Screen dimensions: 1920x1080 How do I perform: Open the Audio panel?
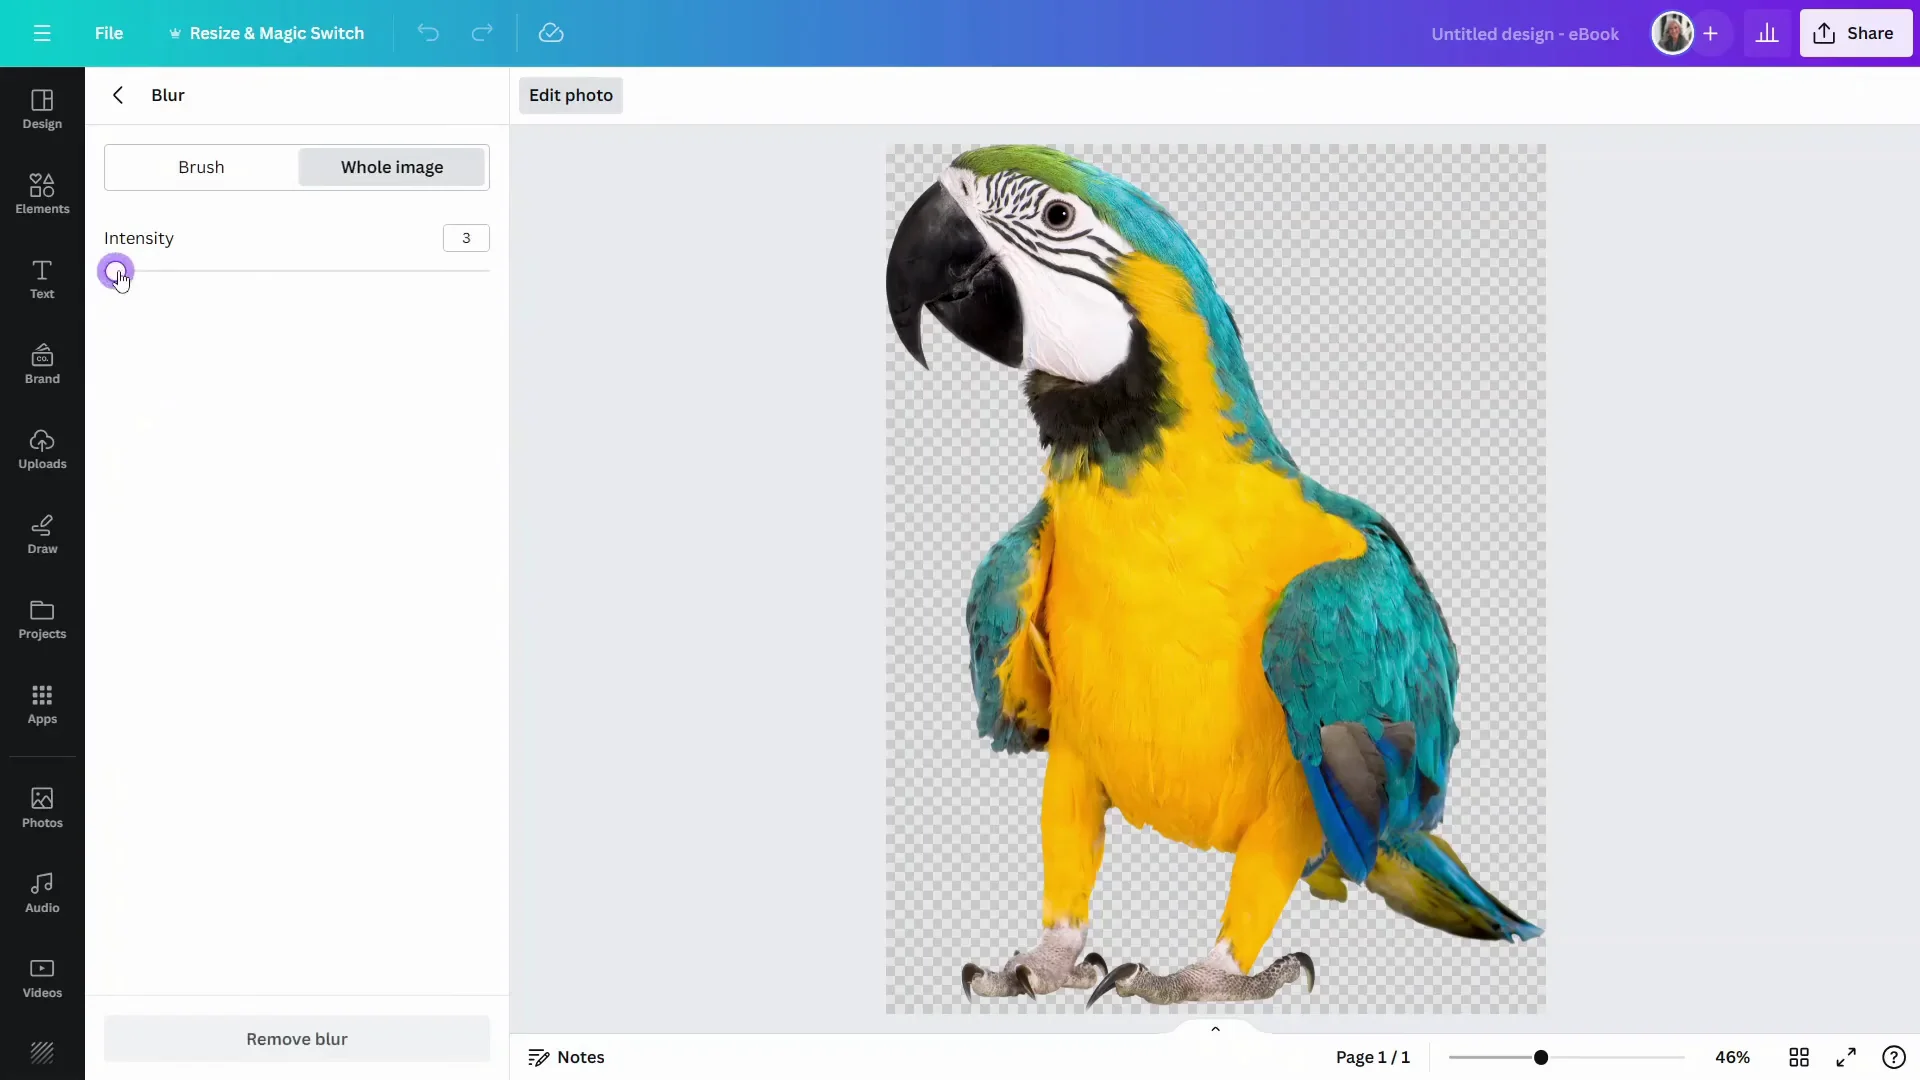point(41,891)
